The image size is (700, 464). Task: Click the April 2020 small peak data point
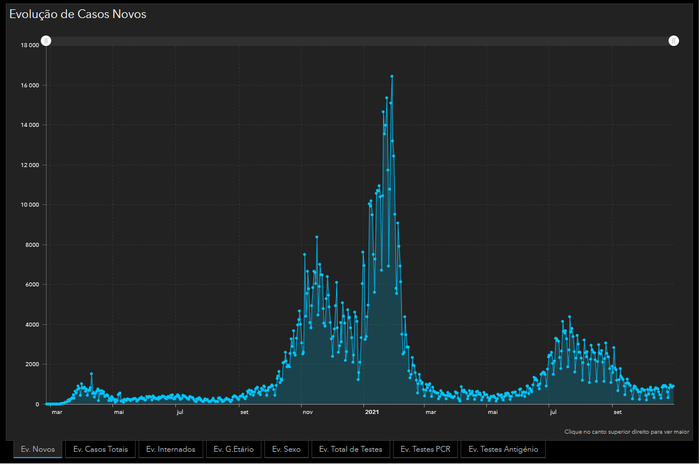(x=91, y=374)
